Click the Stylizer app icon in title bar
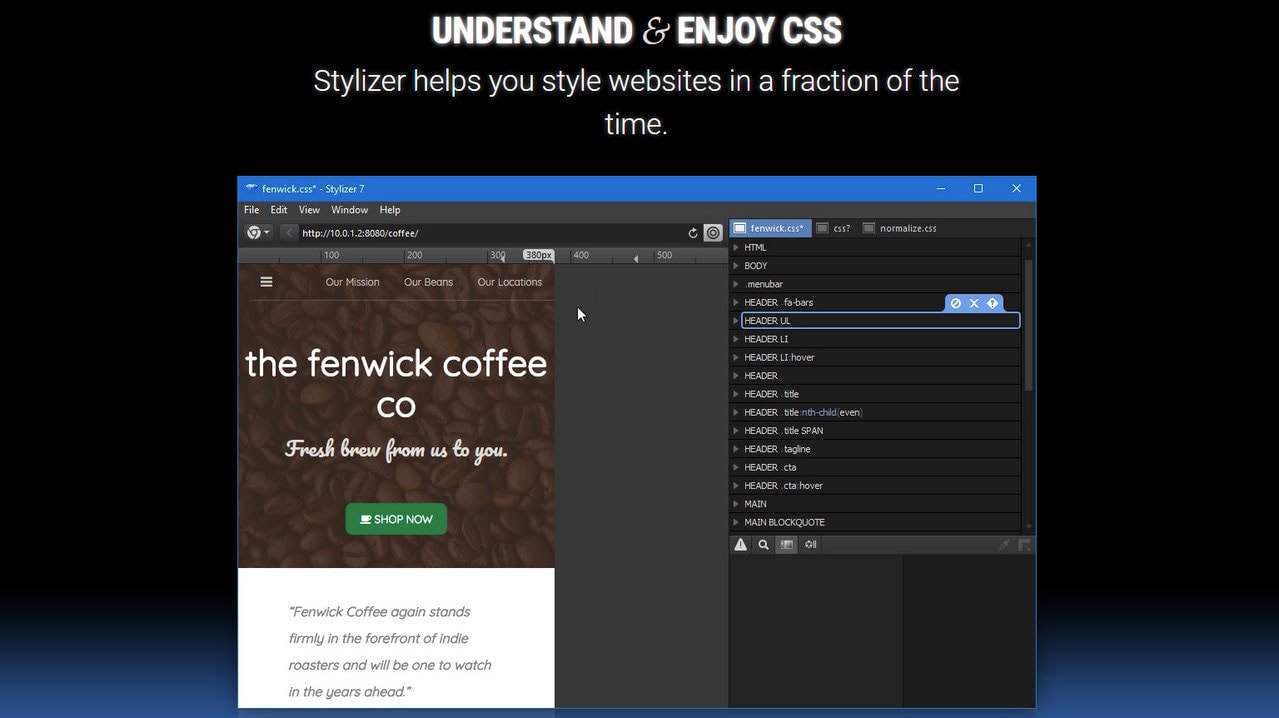Image resolution: width=1279 pixels, height=718 pixels. point(251,188)
